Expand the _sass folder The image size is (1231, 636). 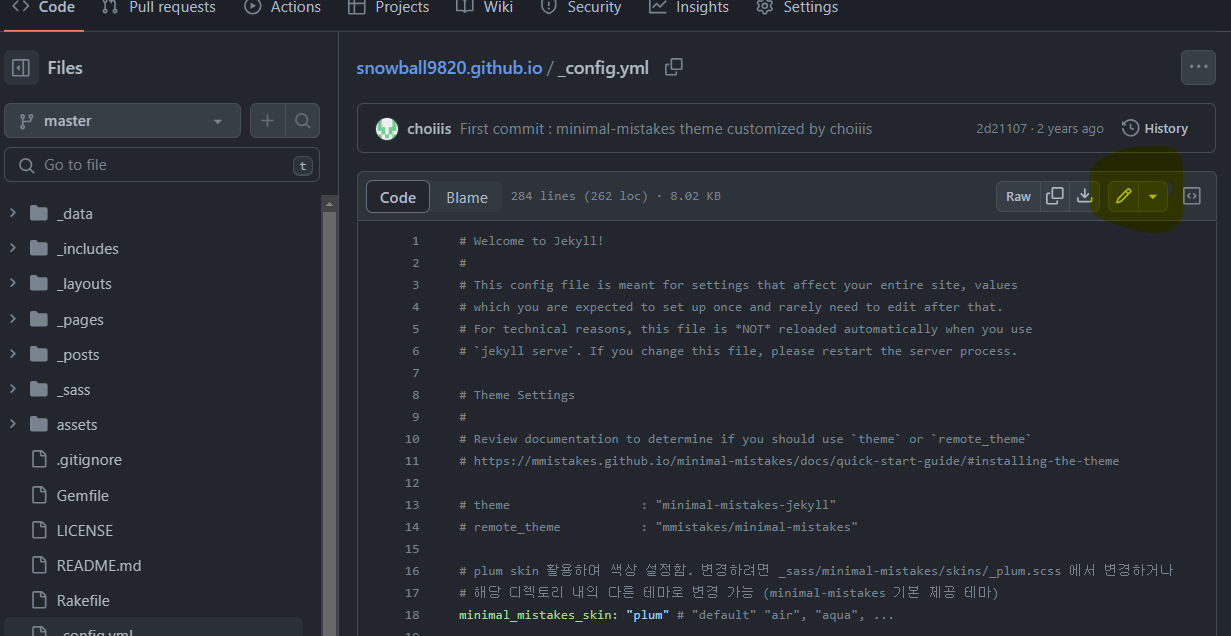pos(12,390)
